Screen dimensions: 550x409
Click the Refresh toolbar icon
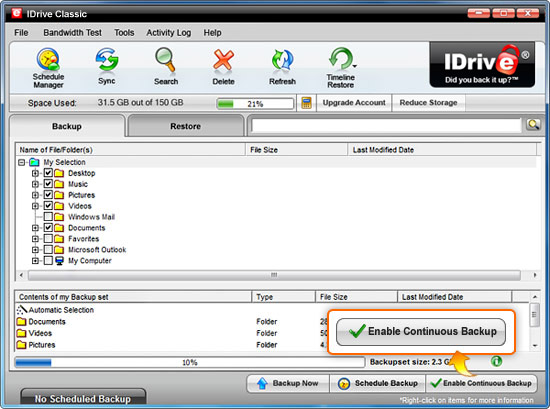[282, 67]
